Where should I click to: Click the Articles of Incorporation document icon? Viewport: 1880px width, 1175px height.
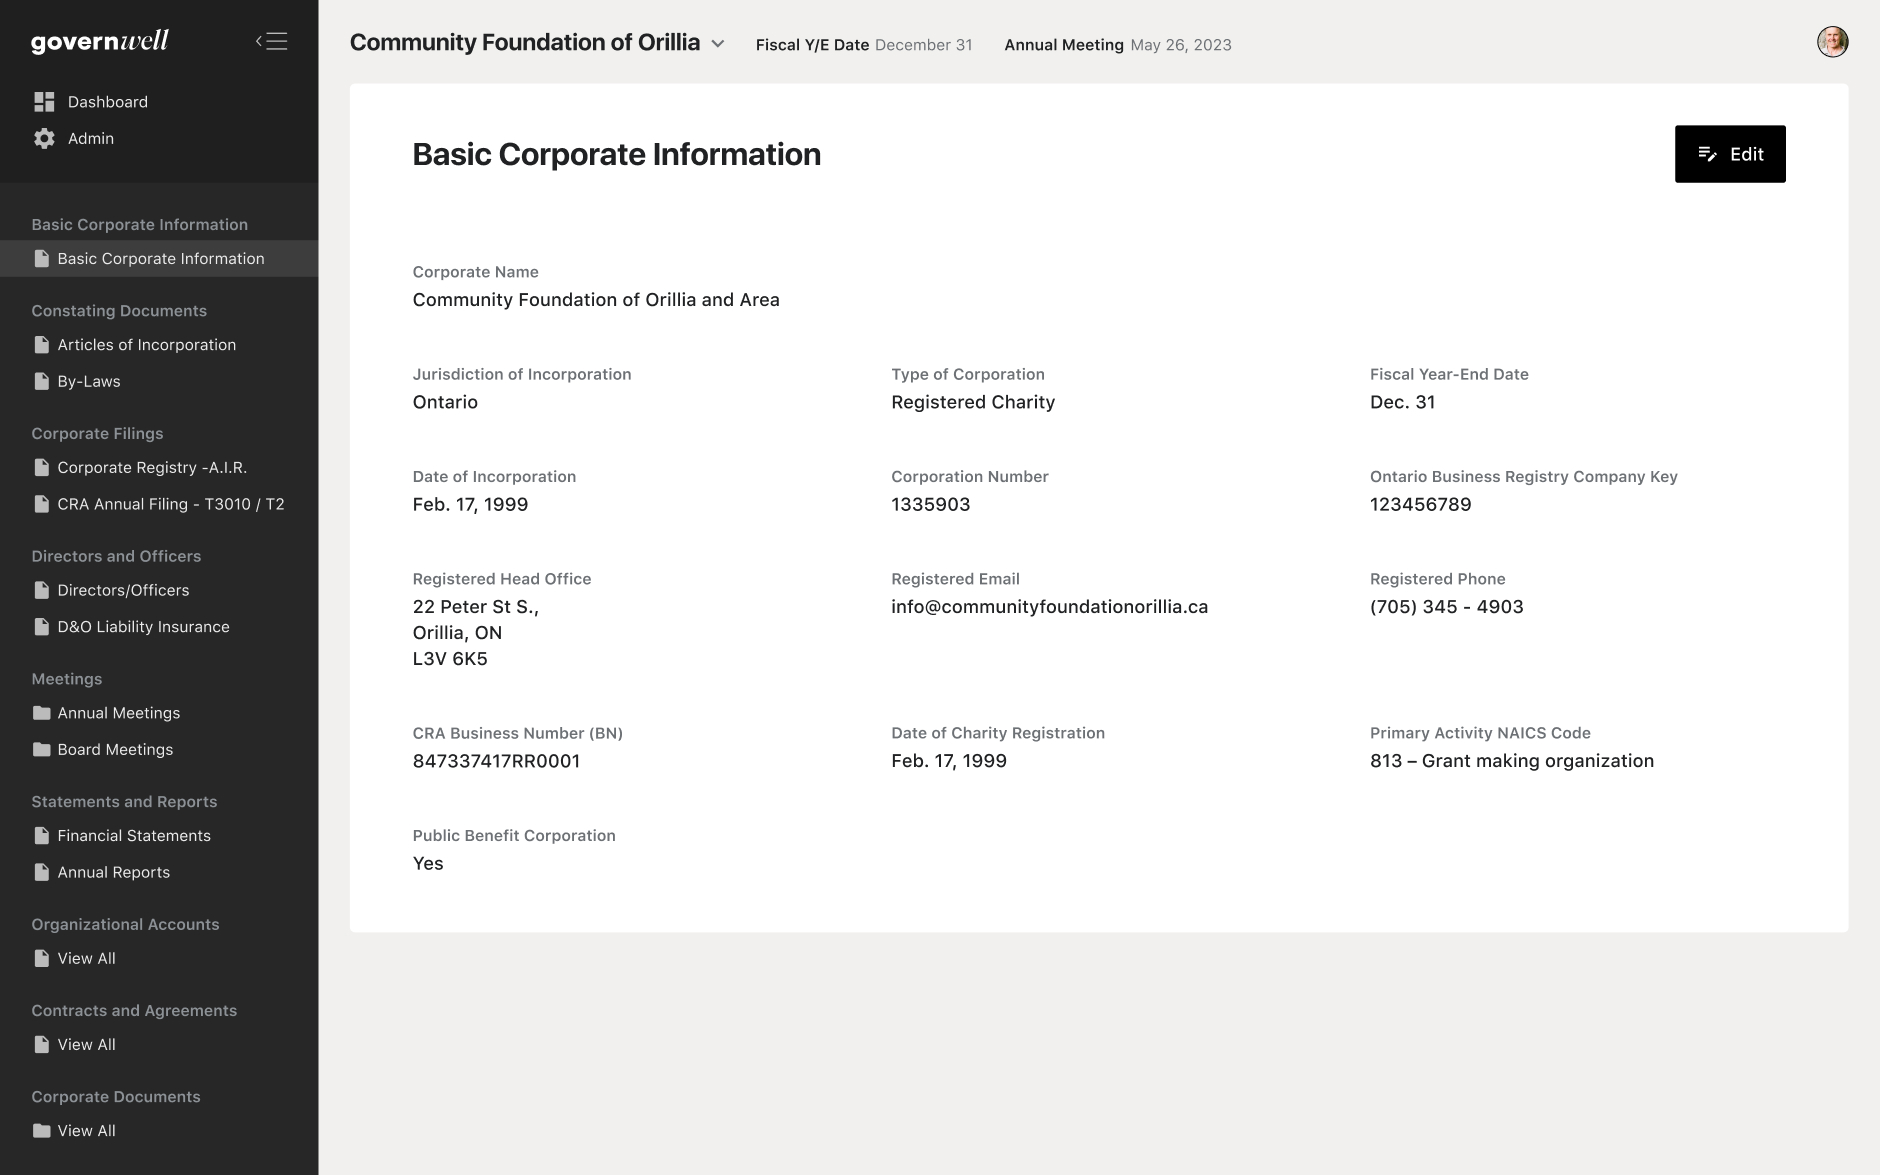pyautogui.click(x=42, y=345)
